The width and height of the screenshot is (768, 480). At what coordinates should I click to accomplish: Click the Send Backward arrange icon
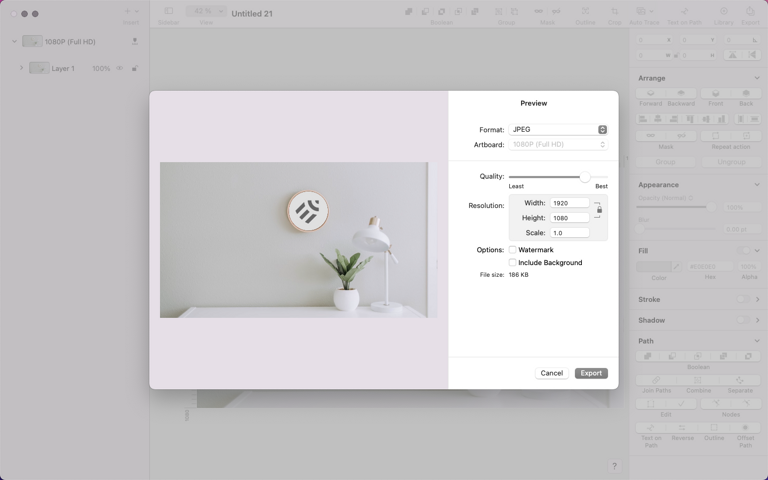click(681, 93)
